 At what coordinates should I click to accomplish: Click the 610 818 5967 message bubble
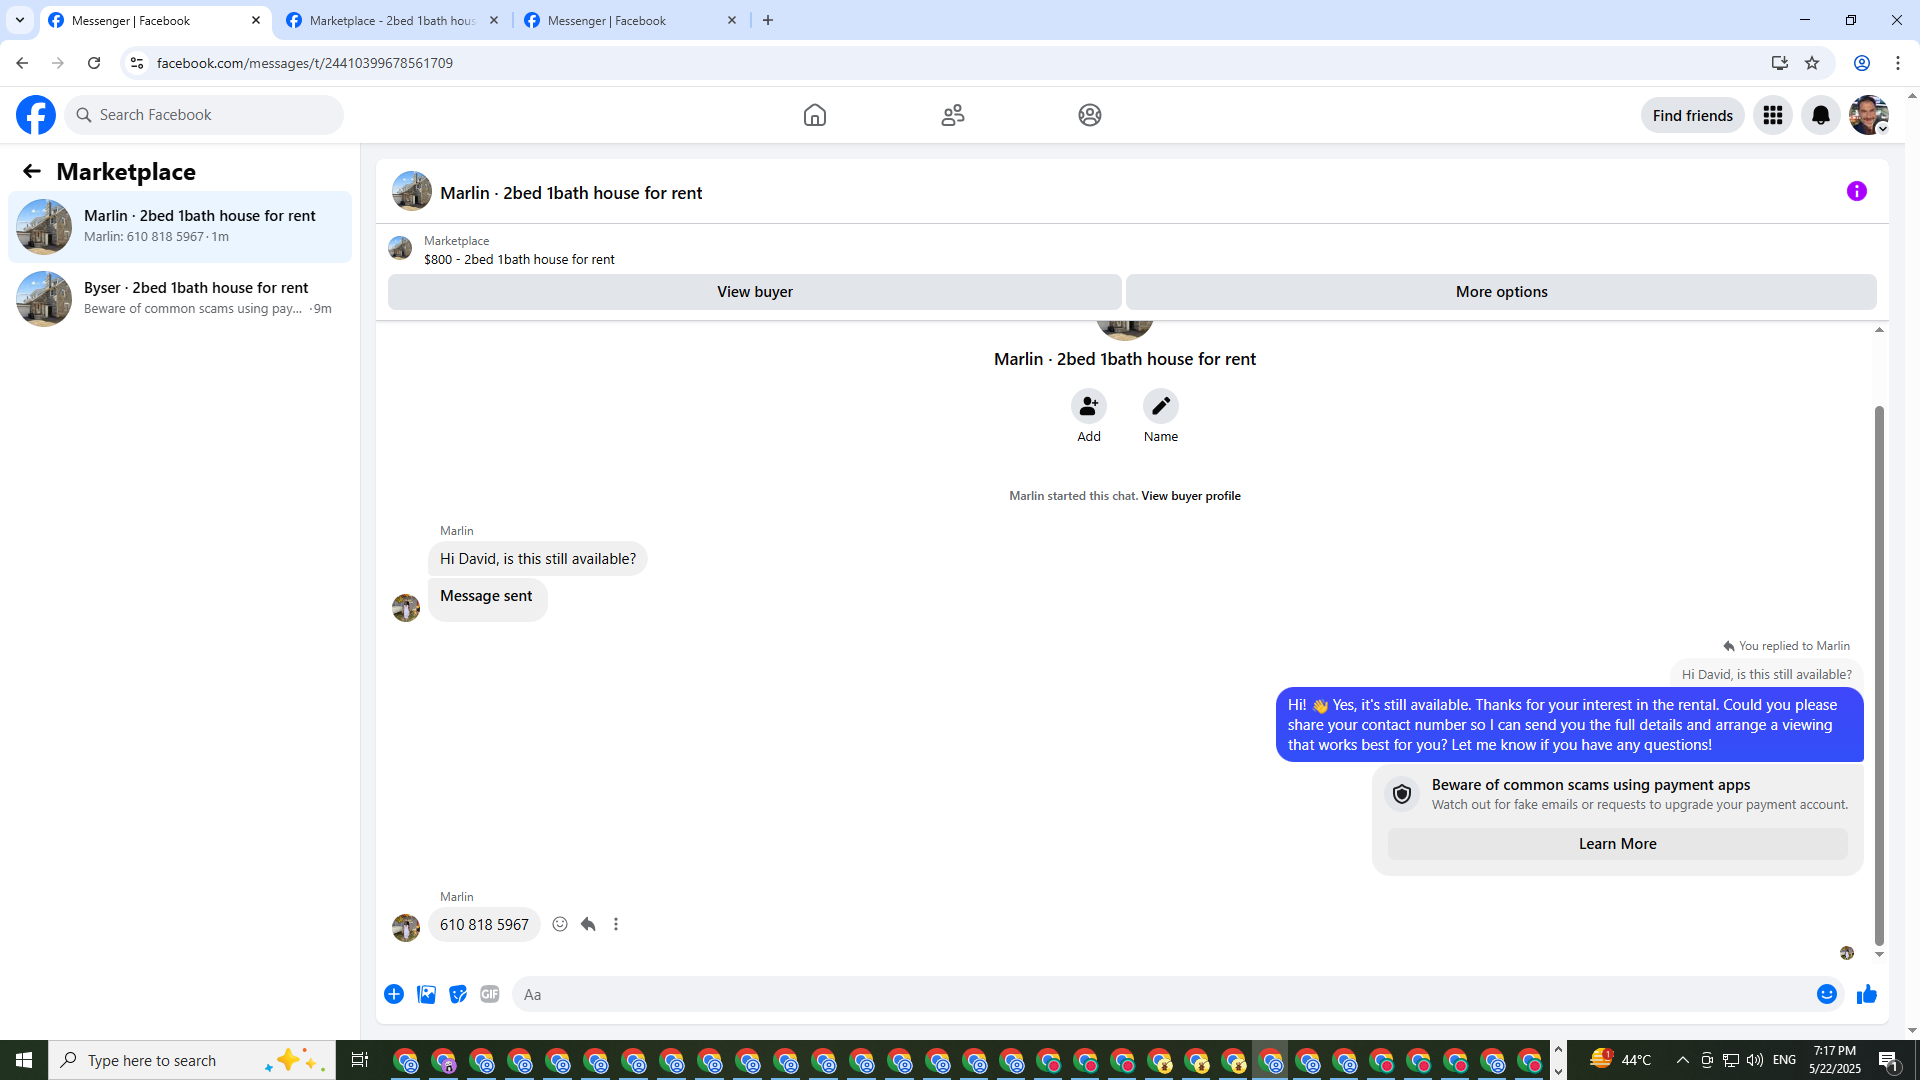tap(484, 925)
